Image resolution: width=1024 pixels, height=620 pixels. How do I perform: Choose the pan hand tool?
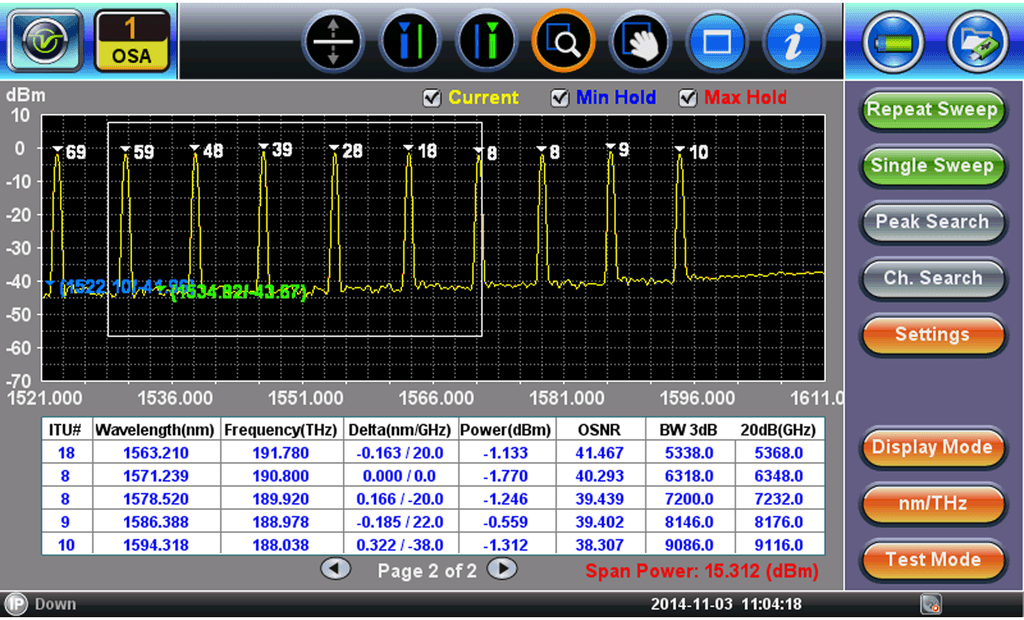640,41
